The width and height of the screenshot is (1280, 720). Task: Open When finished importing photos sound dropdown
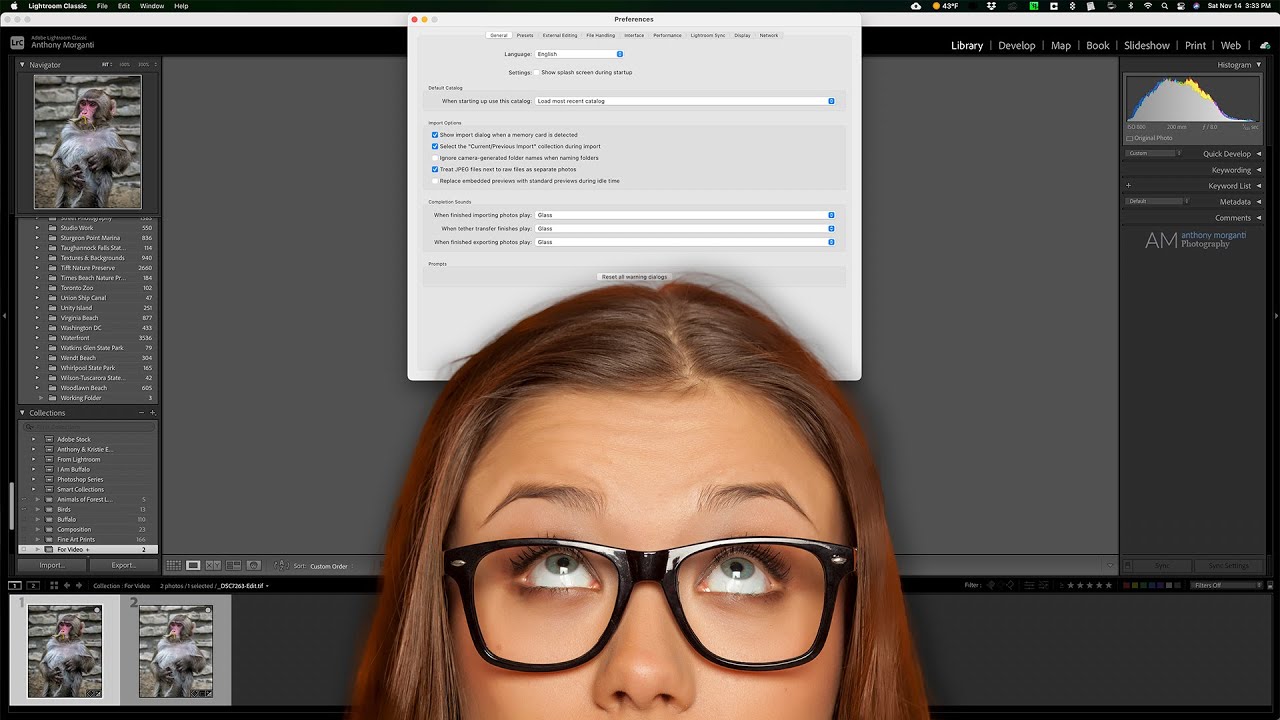[685, 215]
